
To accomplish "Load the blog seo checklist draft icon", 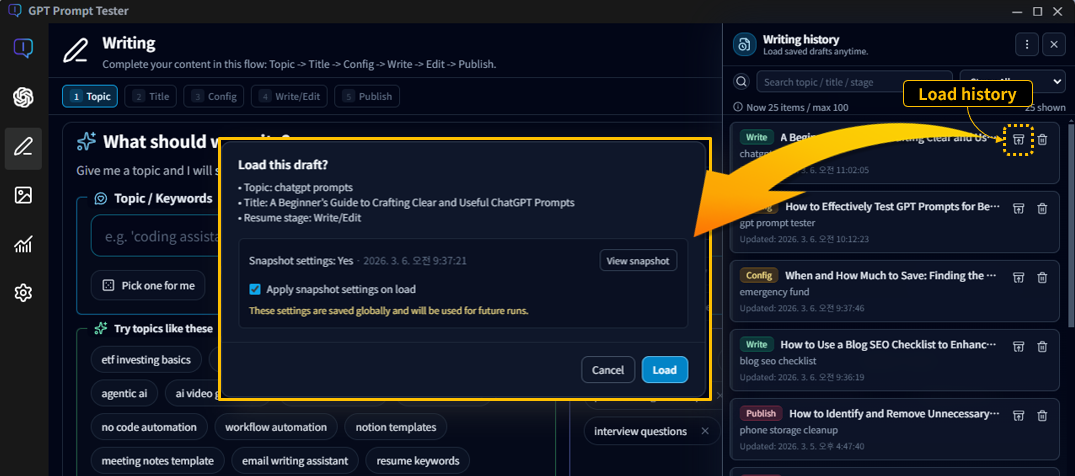I will click(1019, 346).
